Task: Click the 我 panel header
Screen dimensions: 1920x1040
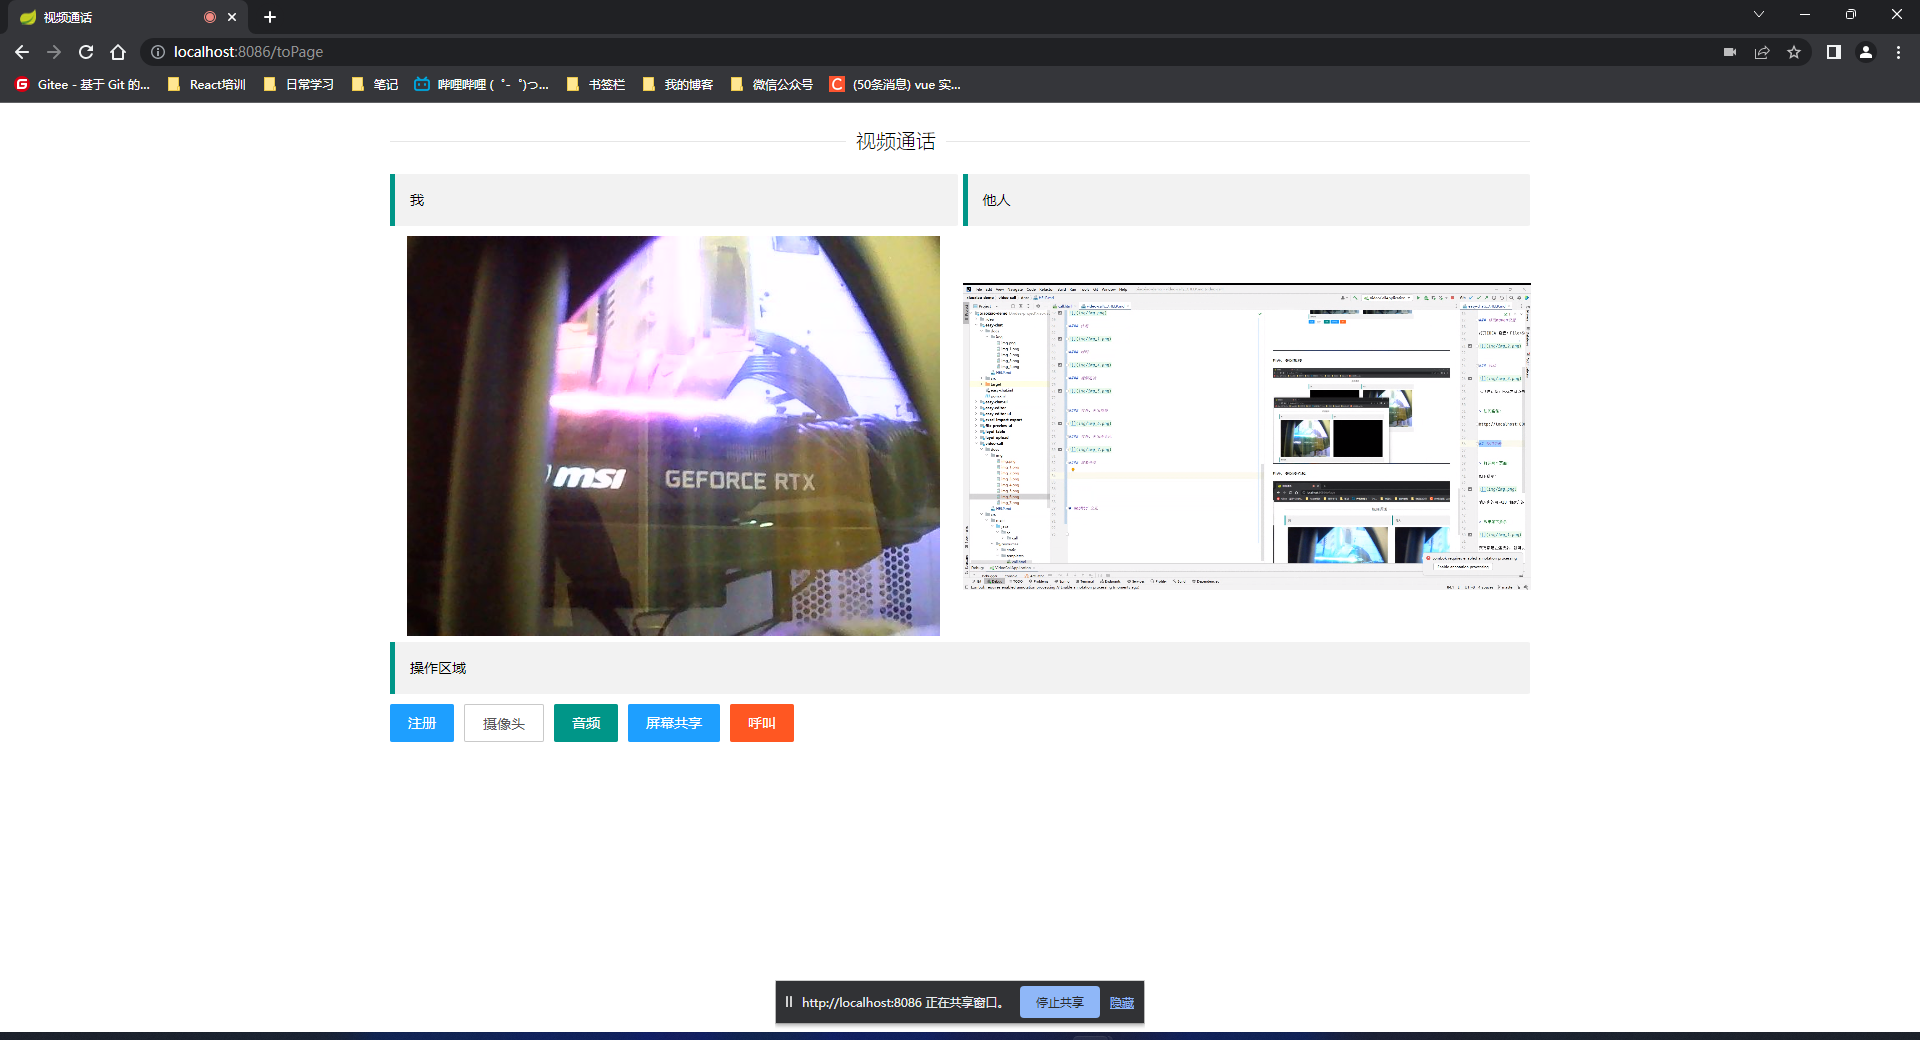Action: tap(674, 200)
